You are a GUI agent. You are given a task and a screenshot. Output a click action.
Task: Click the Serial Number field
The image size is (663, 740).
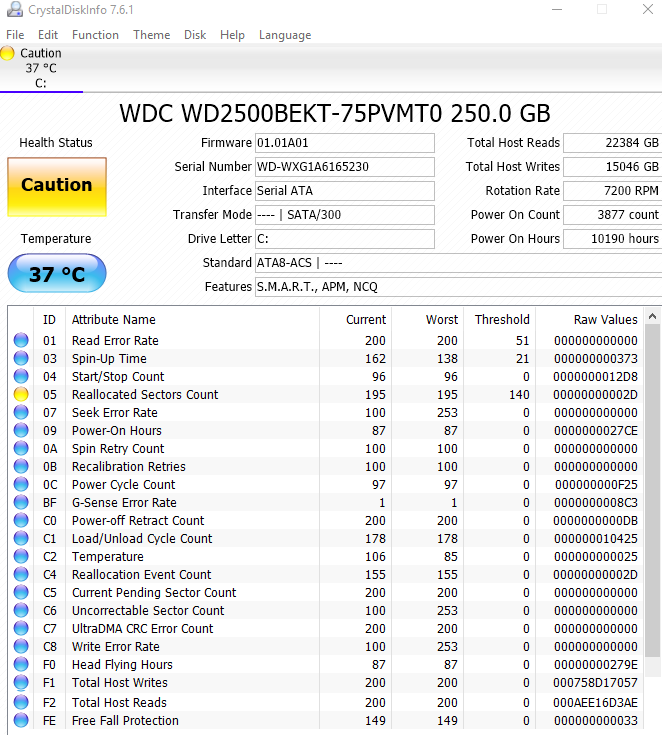coord(345,167)
